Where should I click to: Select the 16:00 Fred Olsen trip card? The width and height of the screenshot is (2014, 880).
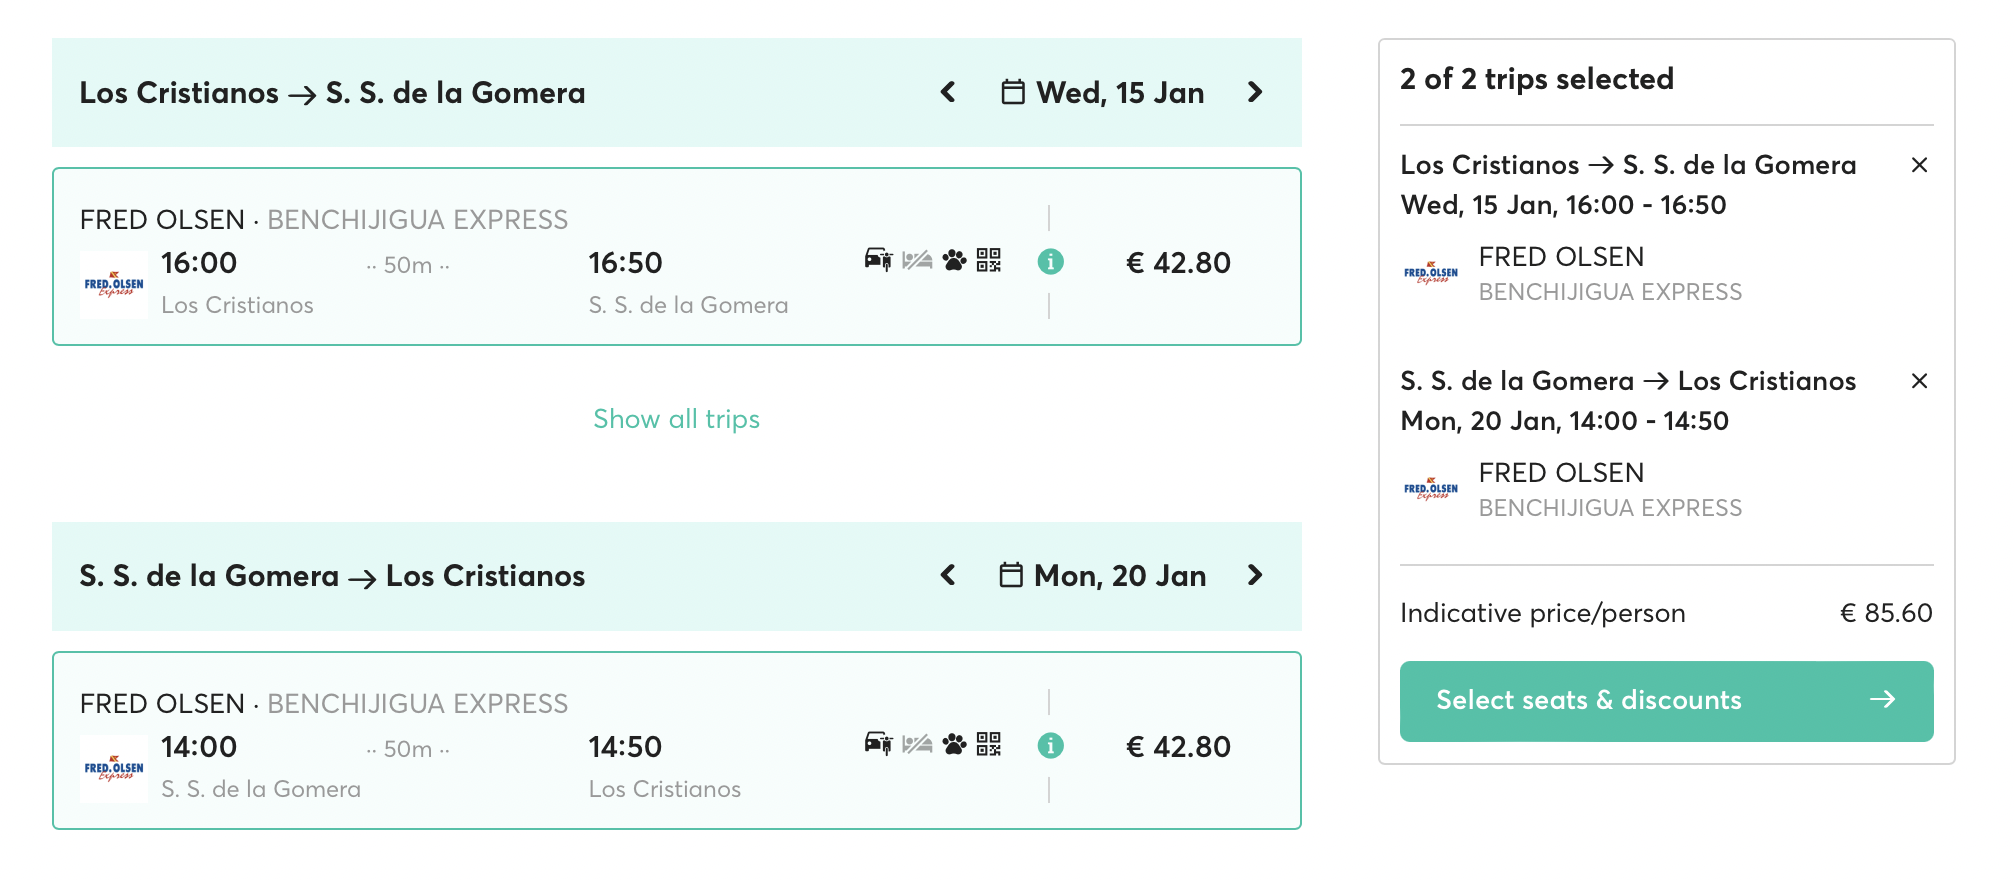pyautogui.click(x=676, y=257)
